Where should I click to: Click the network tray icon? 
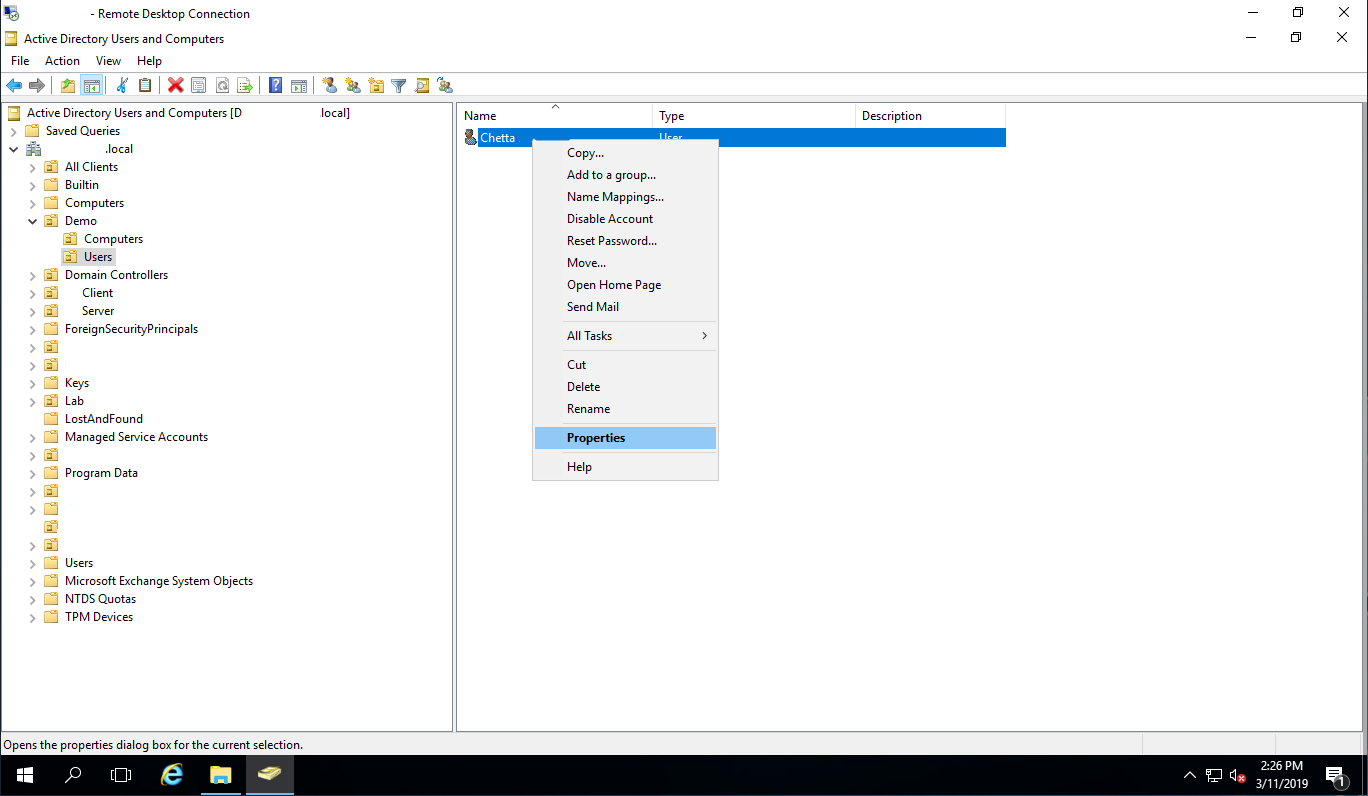tap(1214, 775)
